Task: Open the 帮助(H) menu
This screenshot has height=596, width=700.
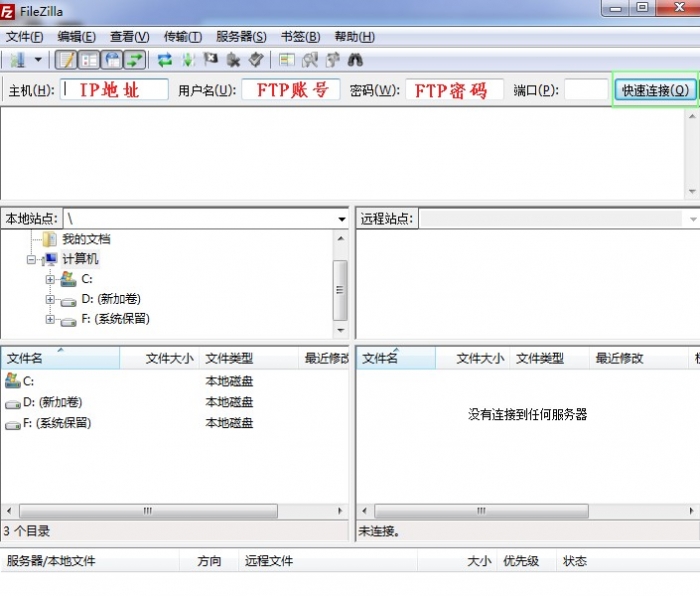Action: [354, 37]
